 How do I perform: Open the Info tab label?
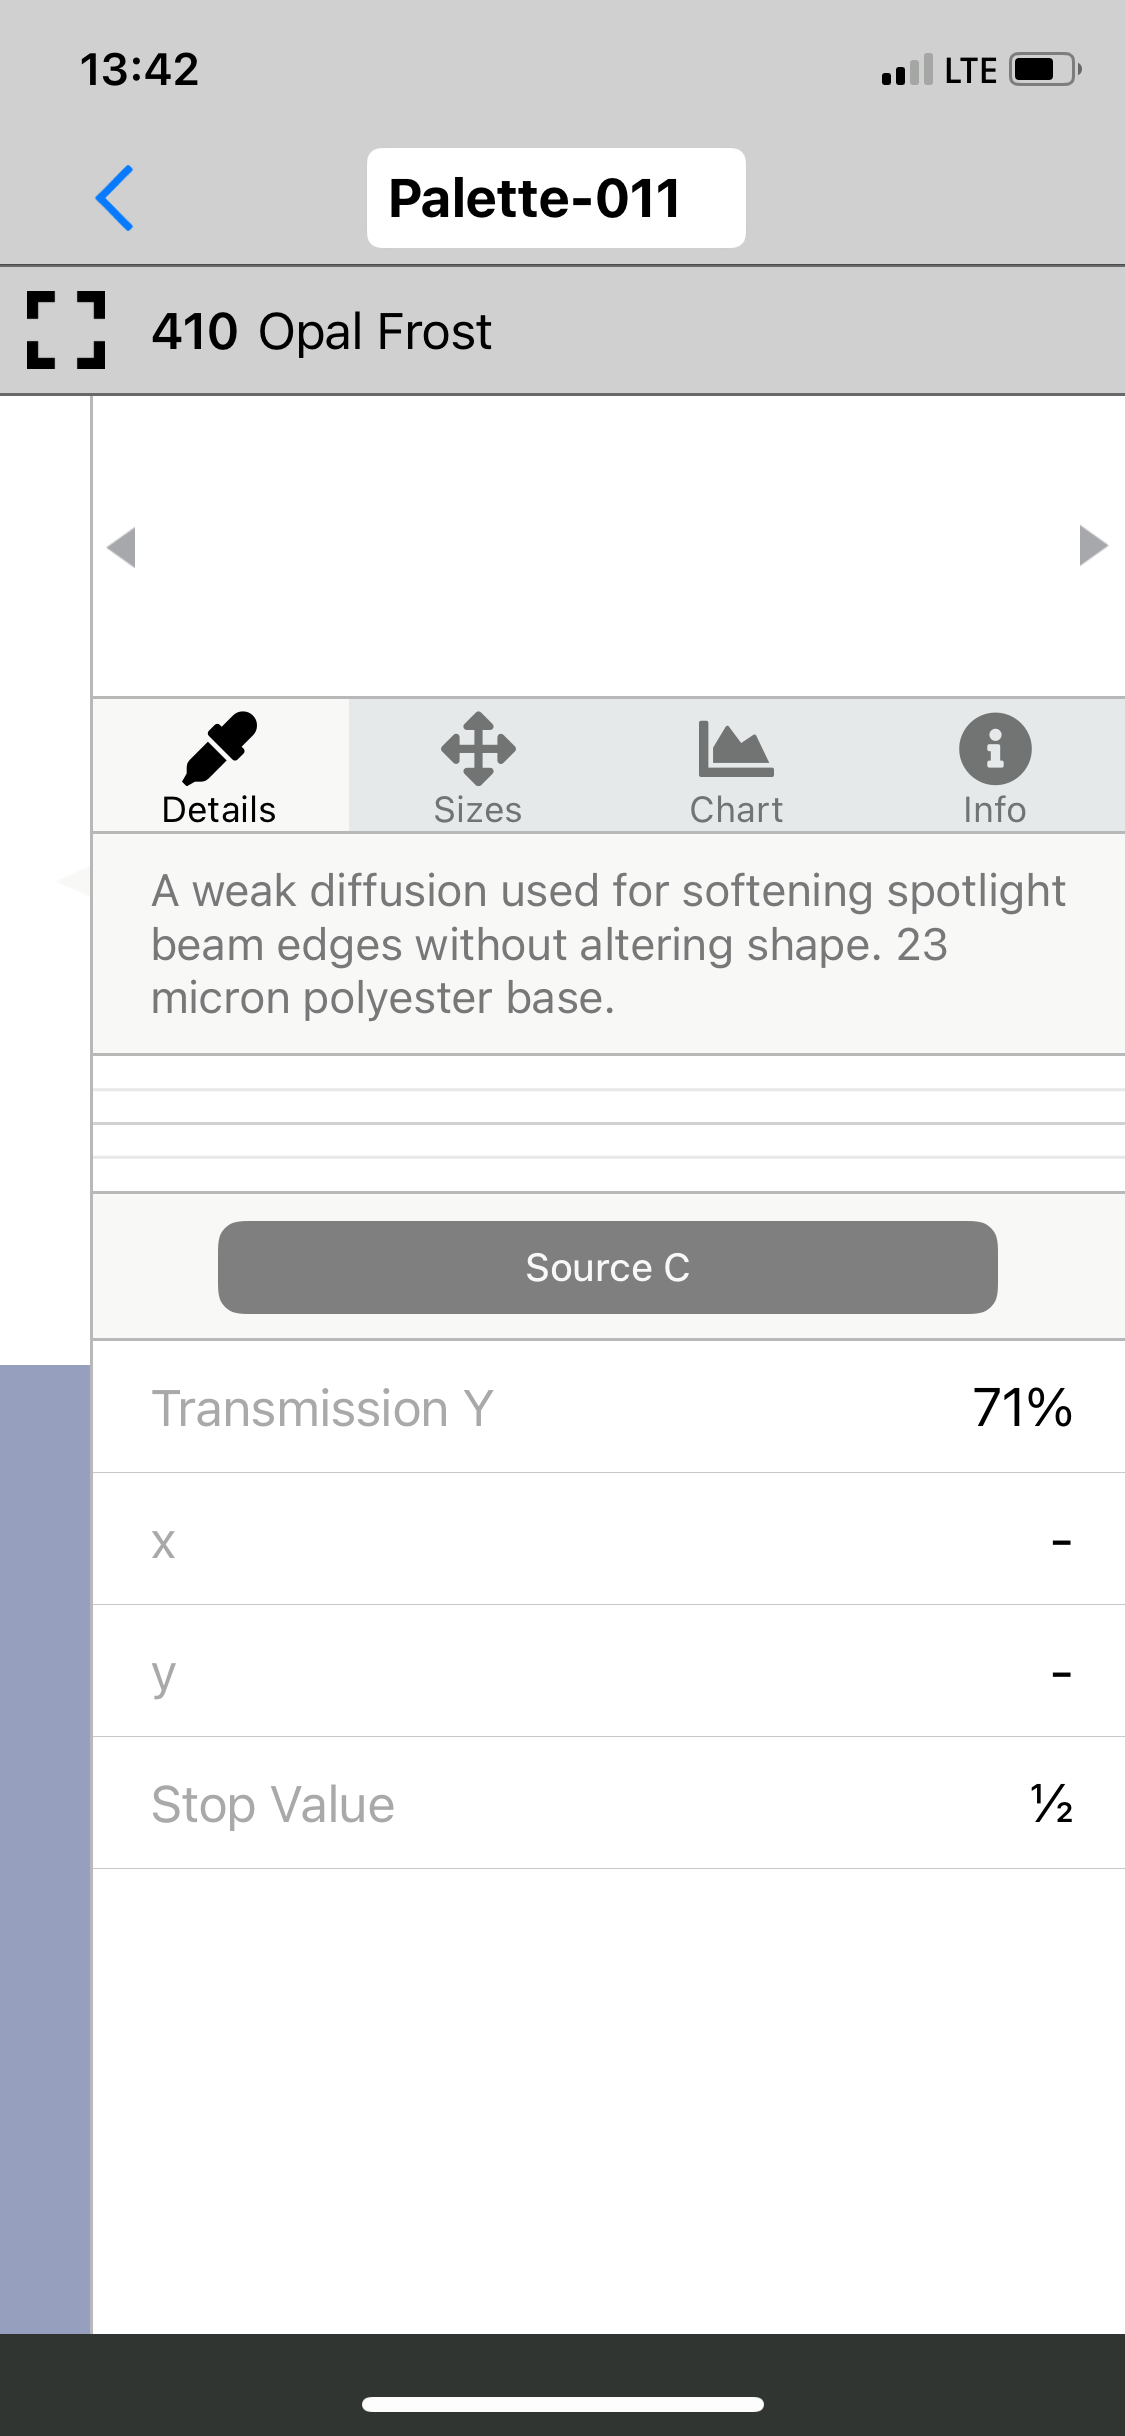[x=995, y=810]
